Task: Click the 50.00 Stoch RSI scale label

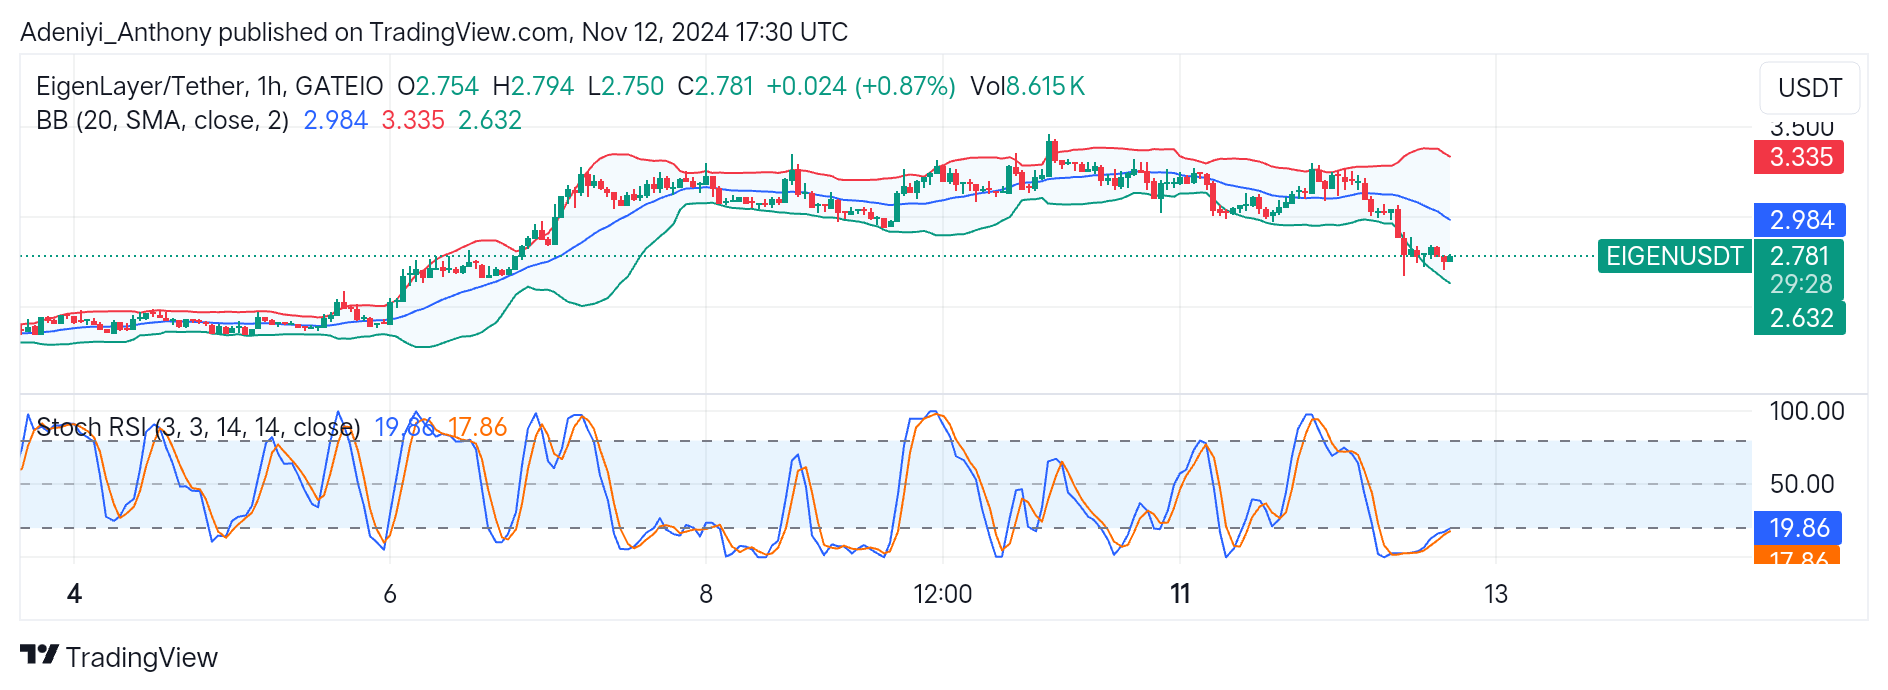Action: click(1802, 484)
